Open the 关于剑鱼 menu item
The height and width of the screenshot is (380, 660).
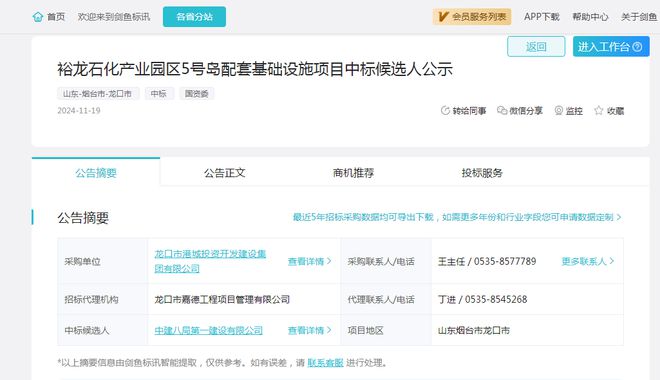click(x=639, y=17)
